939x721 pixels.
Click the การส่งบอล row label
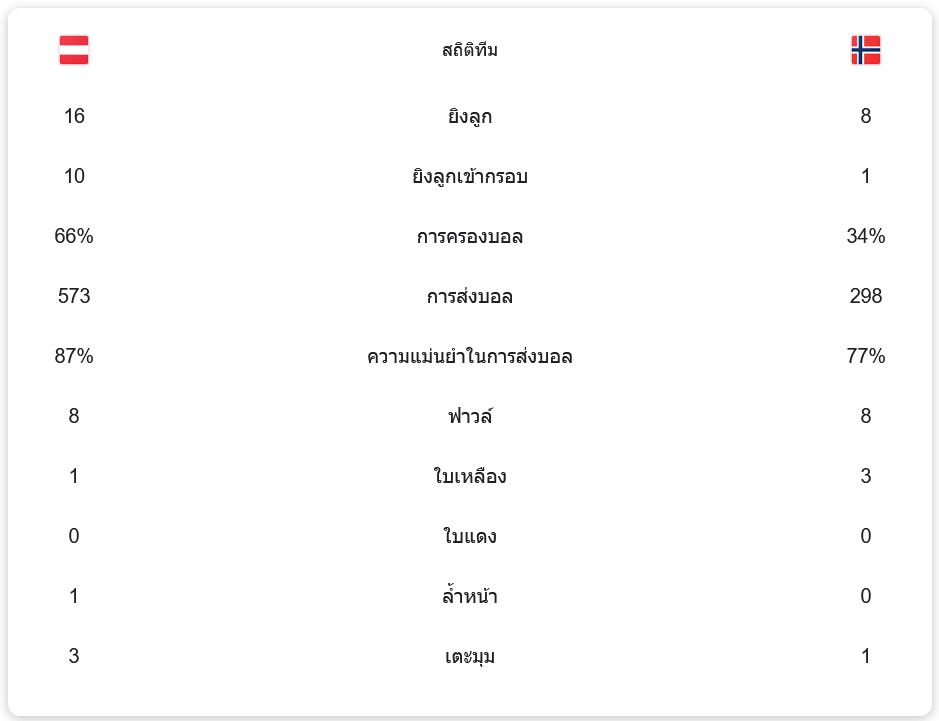[x=470, y=297]
